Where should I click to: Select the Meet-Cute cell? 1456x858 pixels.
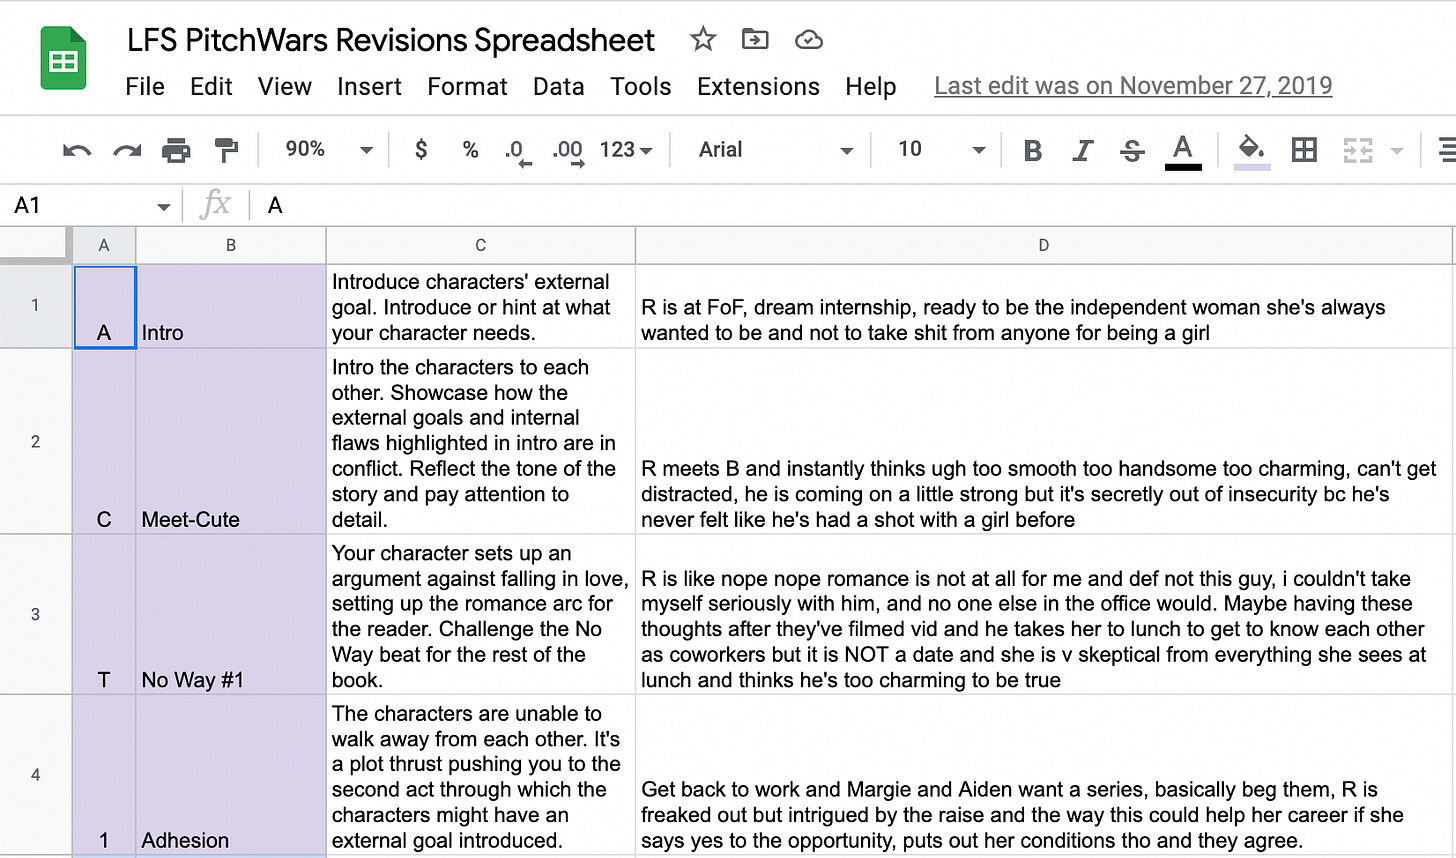[x=231, y=441]
